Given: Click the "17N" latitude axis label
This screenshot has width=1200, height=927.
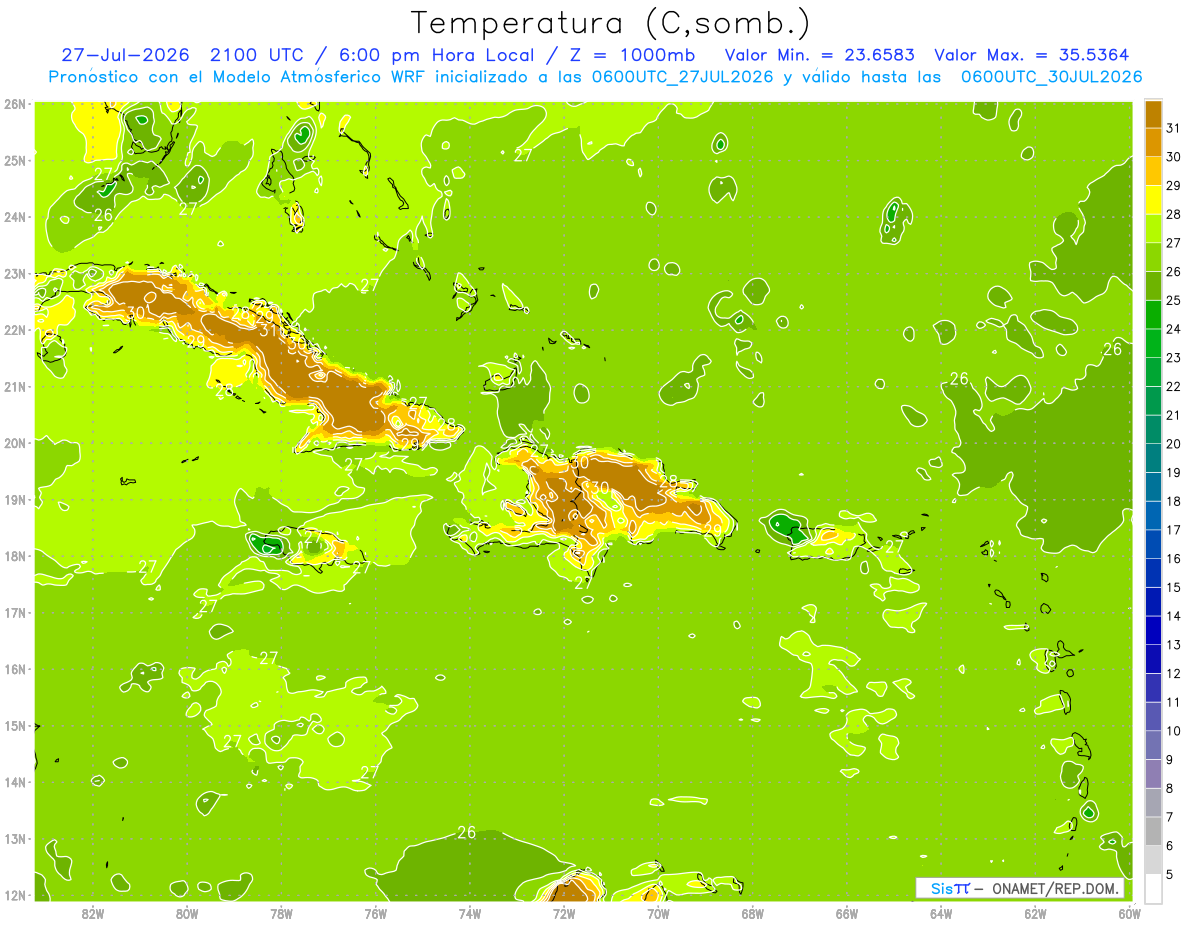Looking at the screenshot, I should click(15, 613).
